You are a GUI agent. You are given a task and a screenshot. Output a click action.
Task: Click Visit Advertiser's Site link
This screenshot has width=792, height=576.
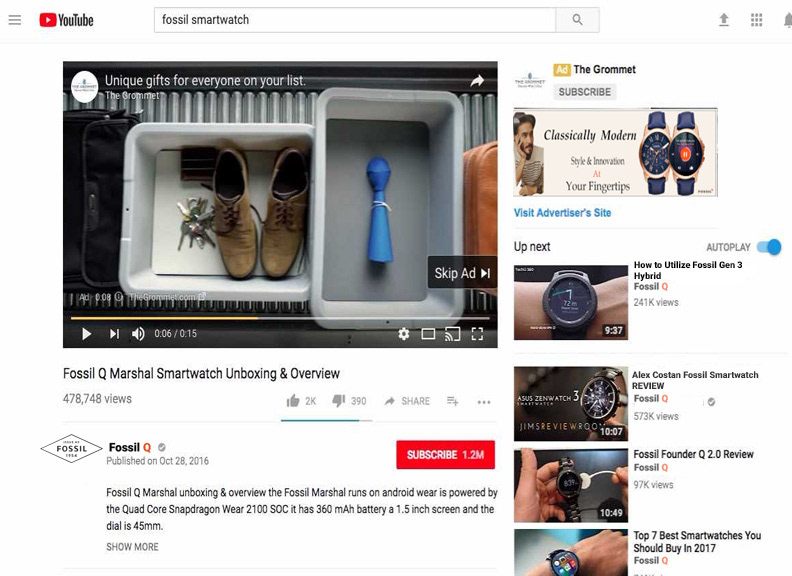562,213
